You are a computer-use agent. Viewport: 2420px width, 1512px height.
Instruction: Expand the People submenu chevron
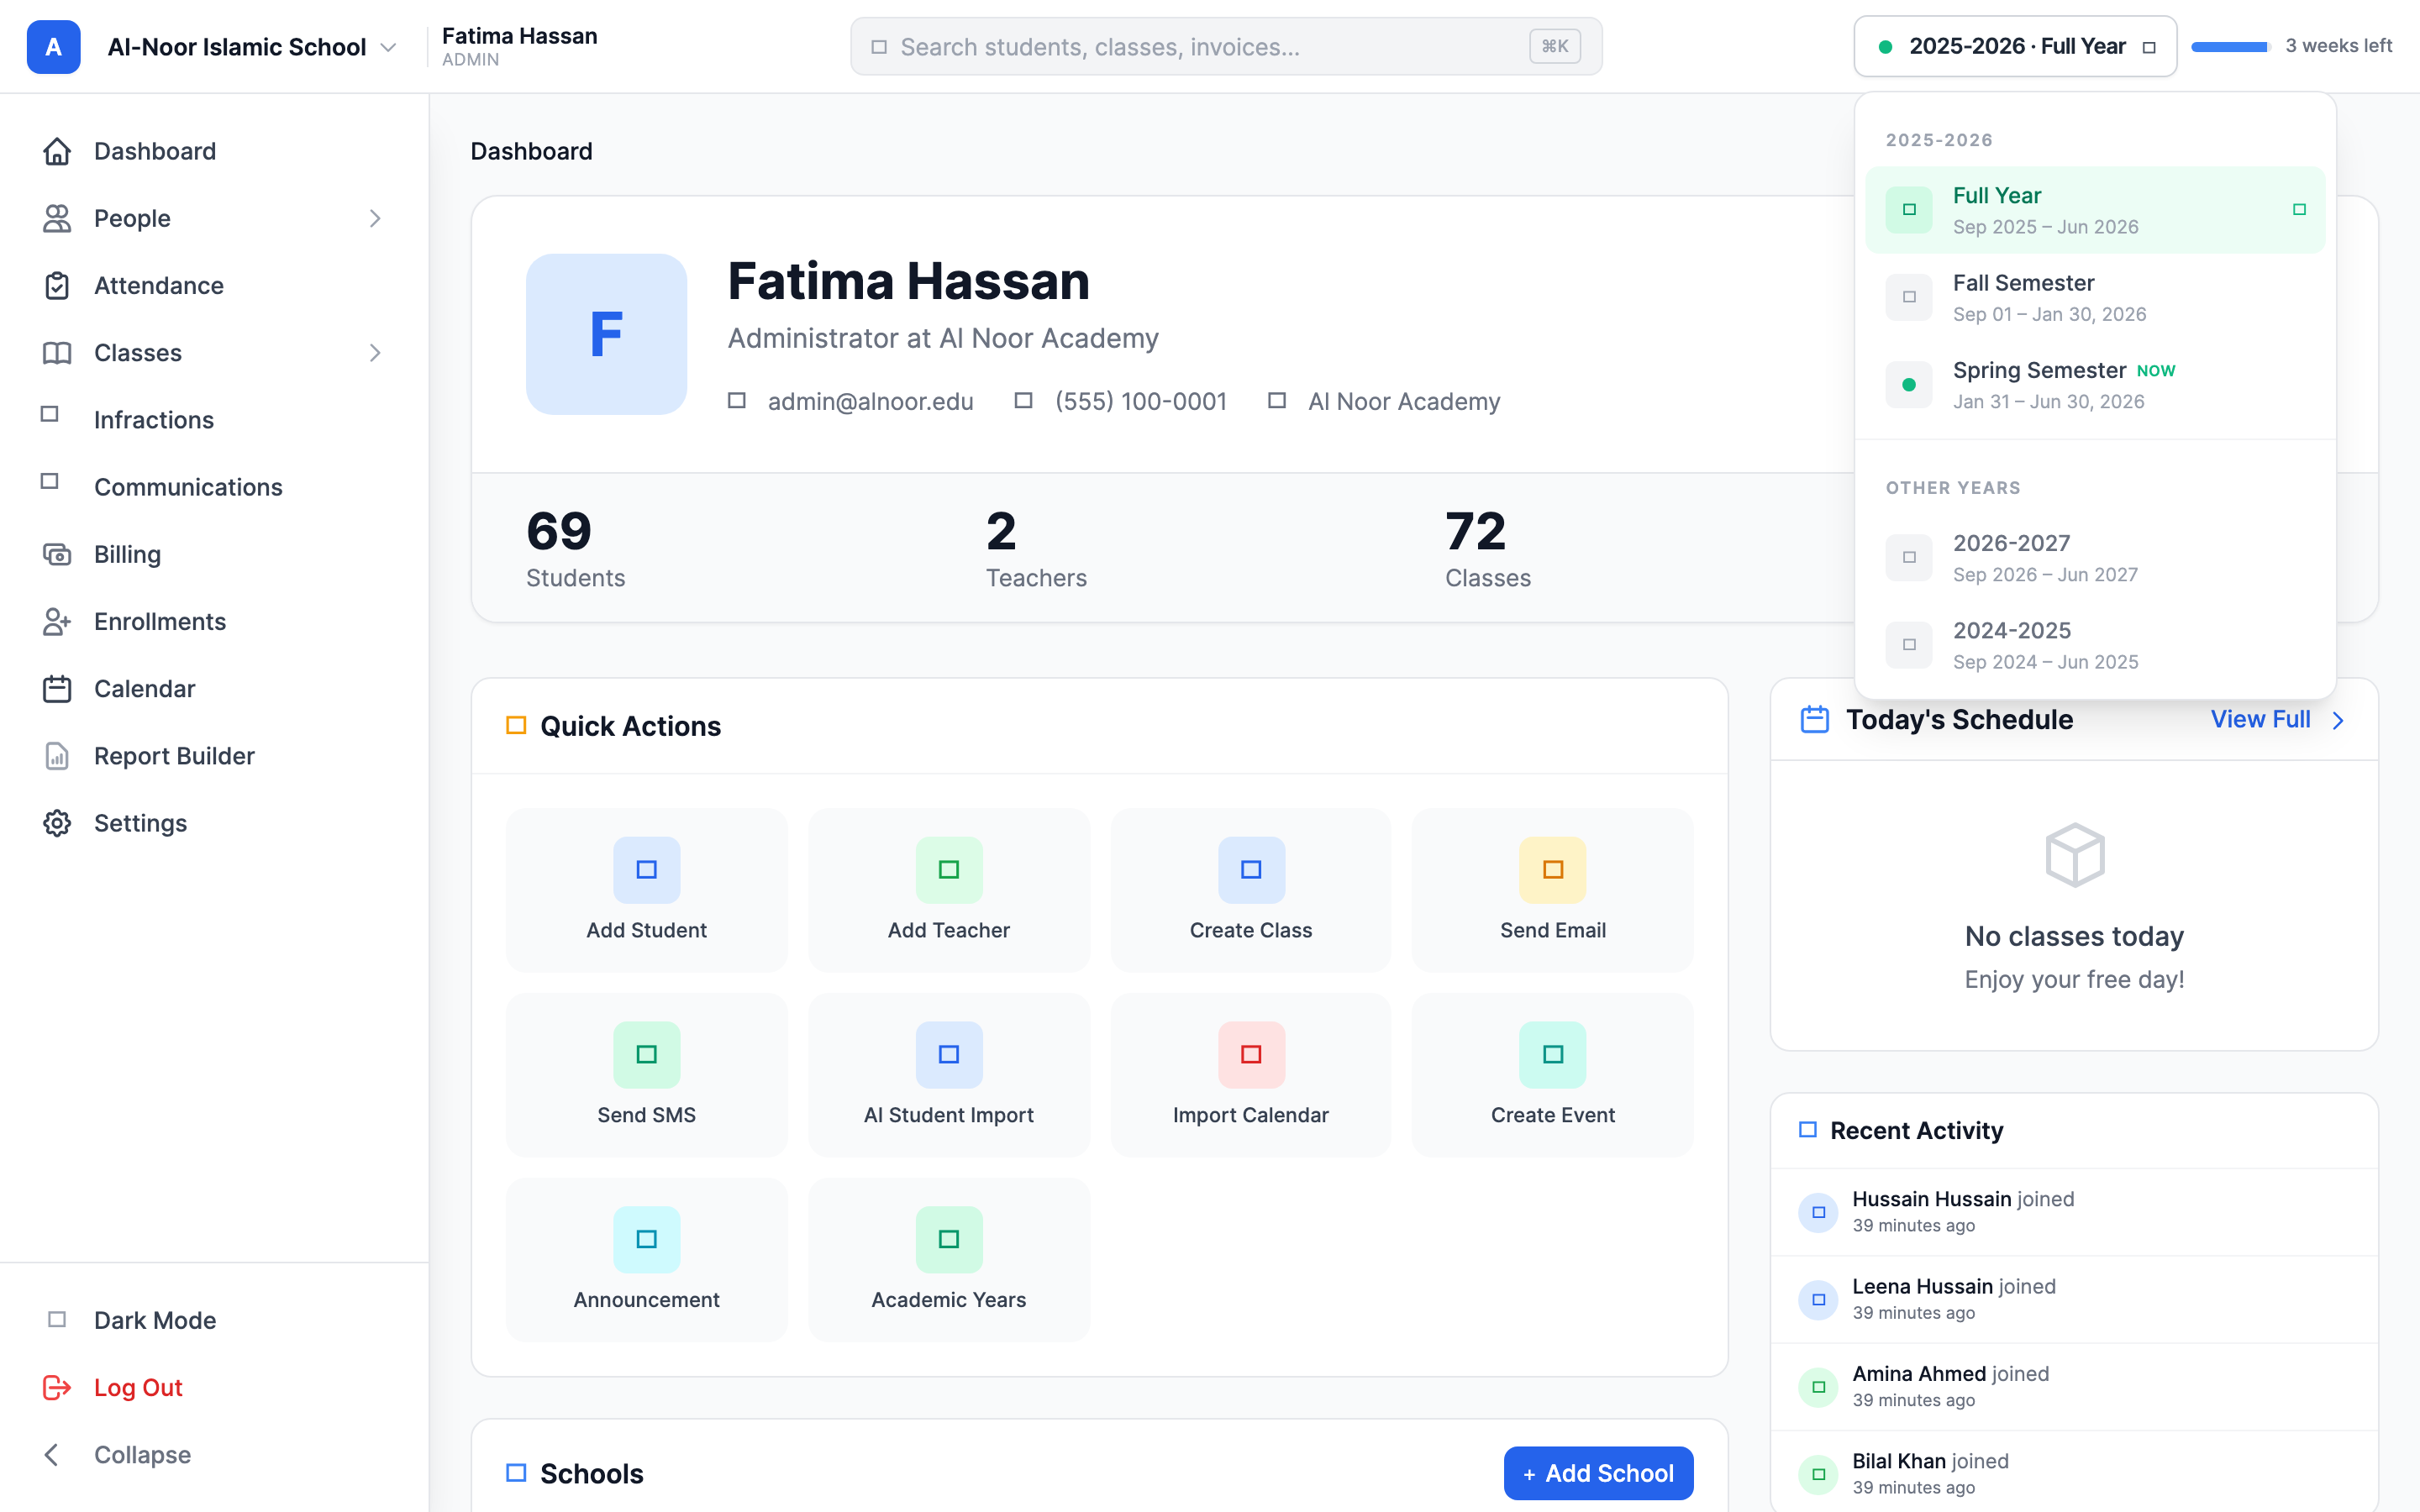tap(375, 218)
